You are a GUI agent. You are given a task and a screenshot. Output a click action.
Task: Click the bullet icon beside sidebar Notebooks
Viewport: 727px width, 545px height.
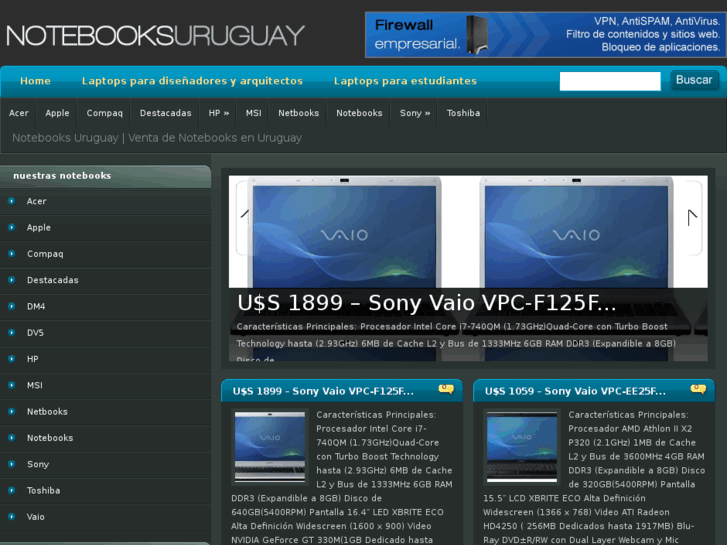click(12, 438)
